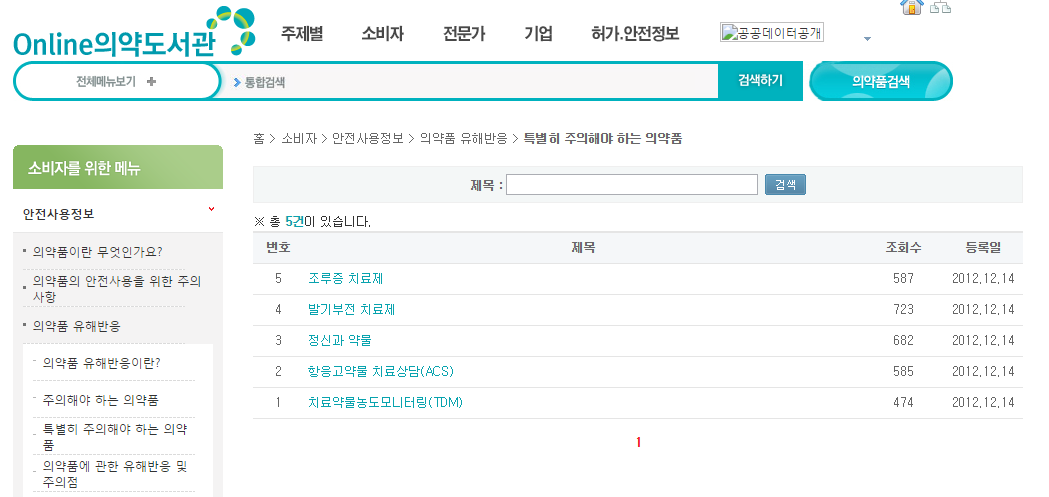The image size is (1049, 497).
Task: Click the small 검색 button beside 제목 field
Action: pyautogui.click(x=785, y=185)
